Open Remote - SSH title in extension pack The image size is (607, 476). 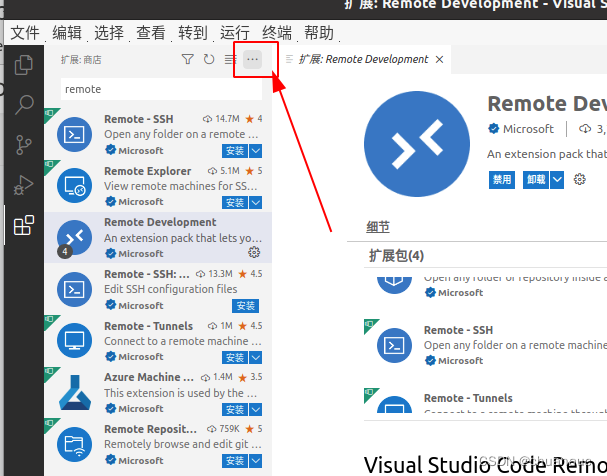(x=458, y=330)
